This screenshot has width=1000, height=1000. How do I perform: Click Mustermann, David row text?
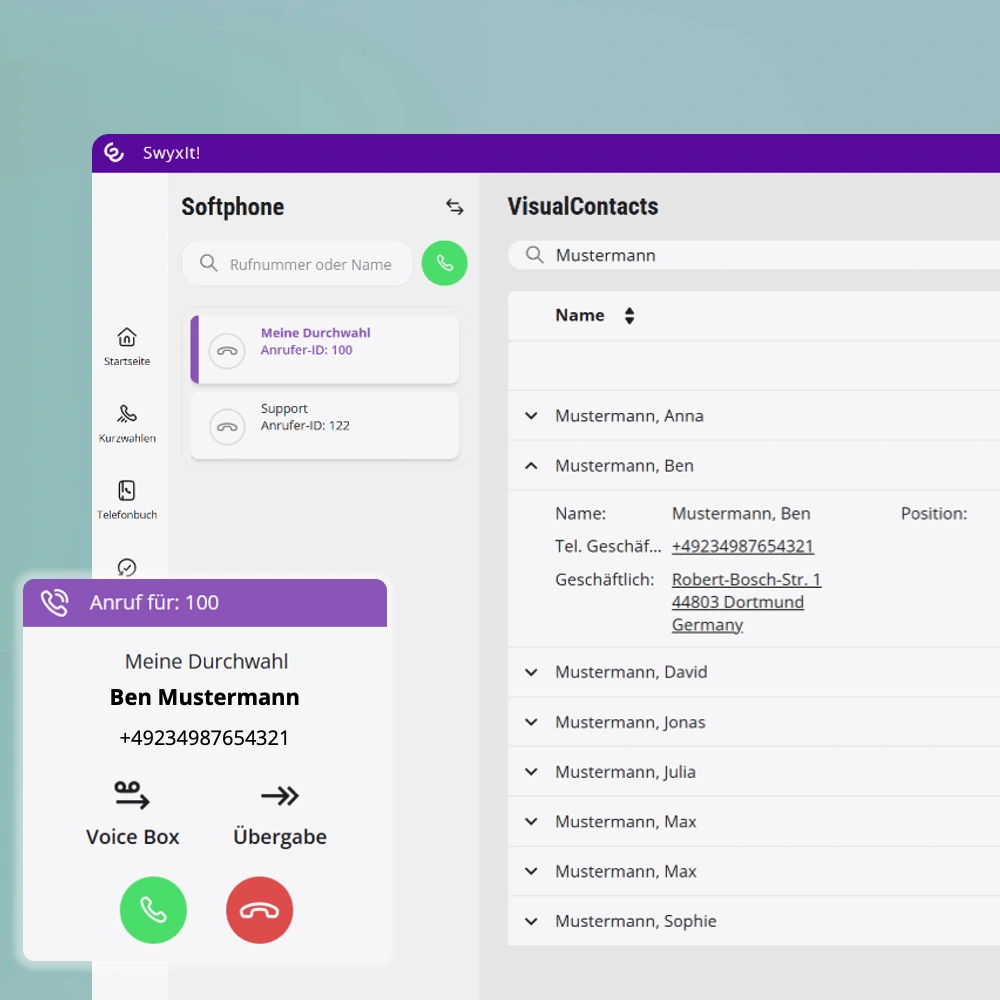[631, 672]
